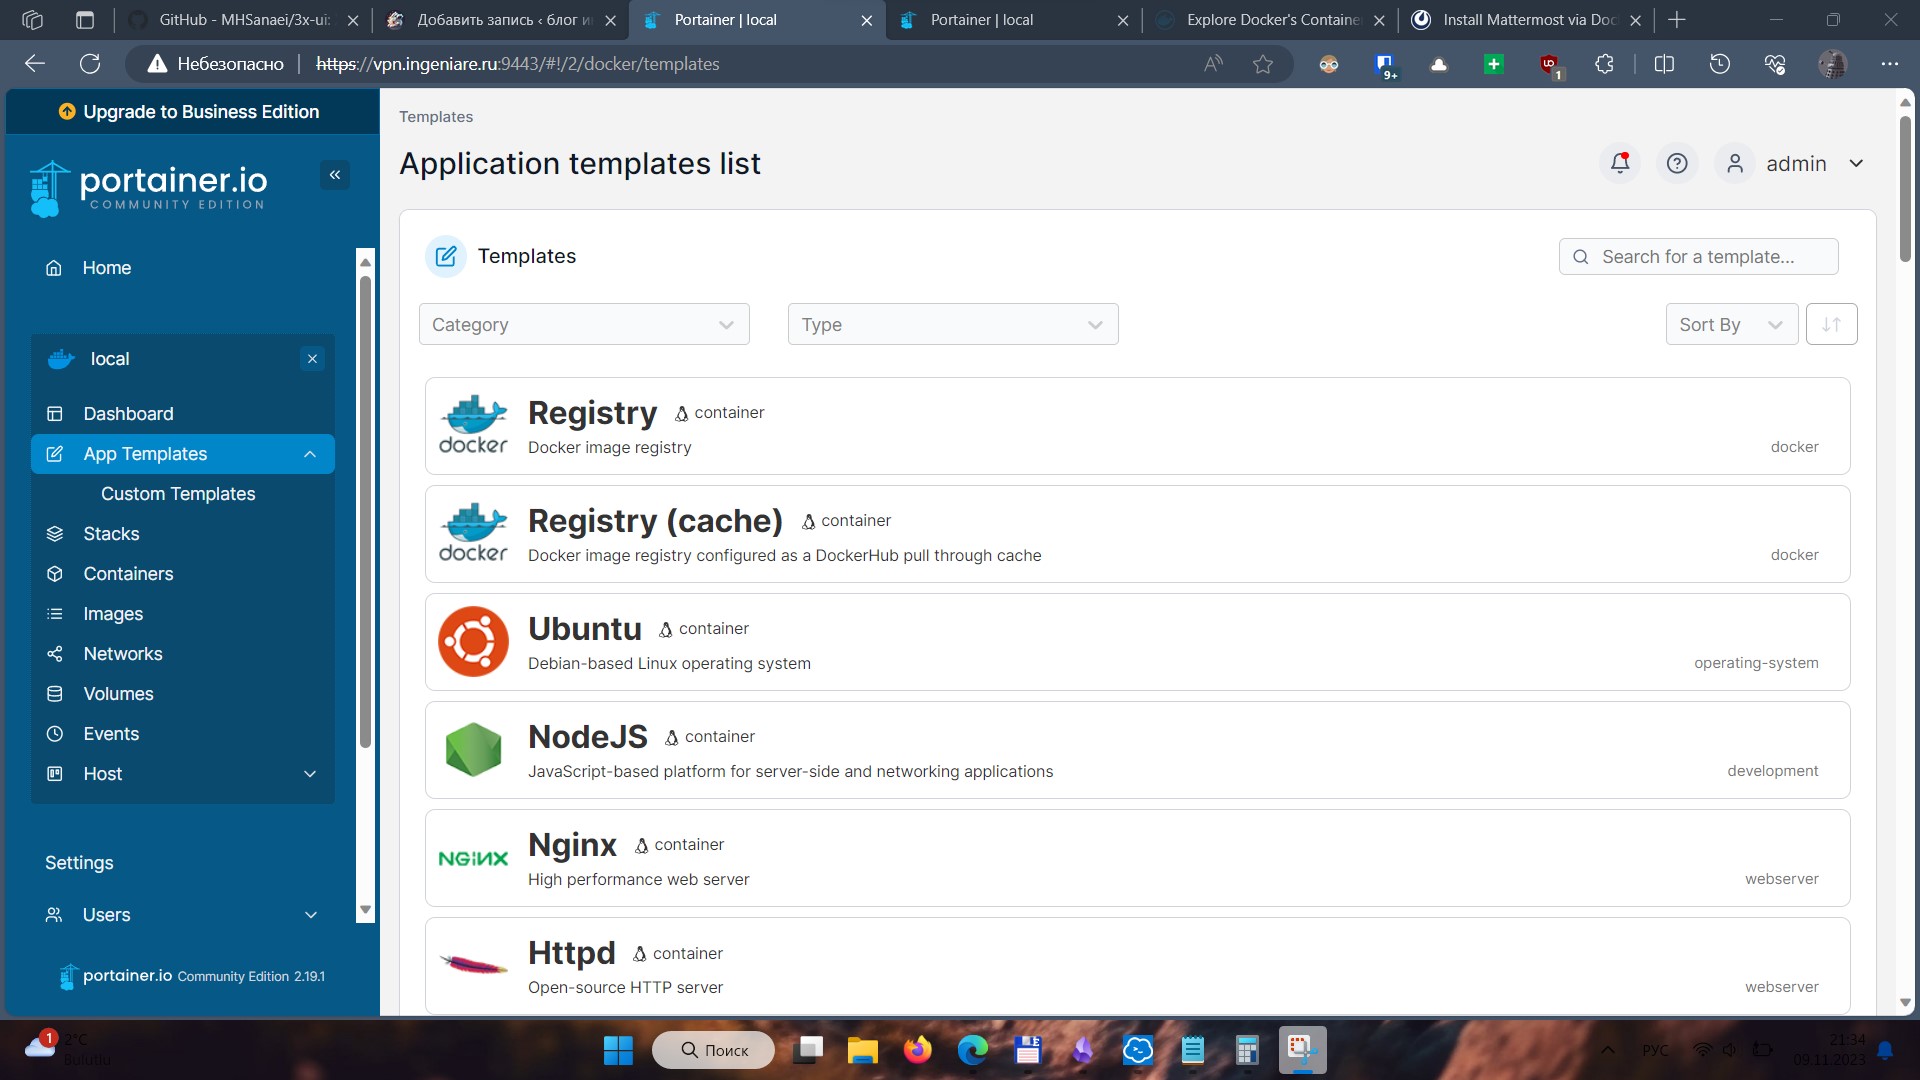
Task: Switch to GitHub MHSanaei/3x-ui browser tab
Action: tap(243, 20)
